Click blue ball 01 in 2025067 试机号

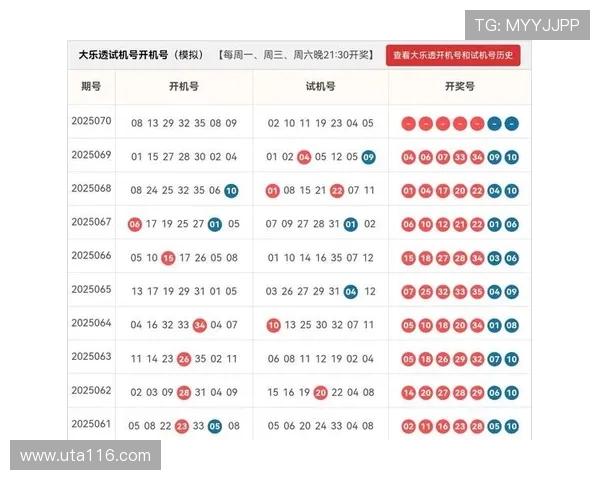pos(351,224)
